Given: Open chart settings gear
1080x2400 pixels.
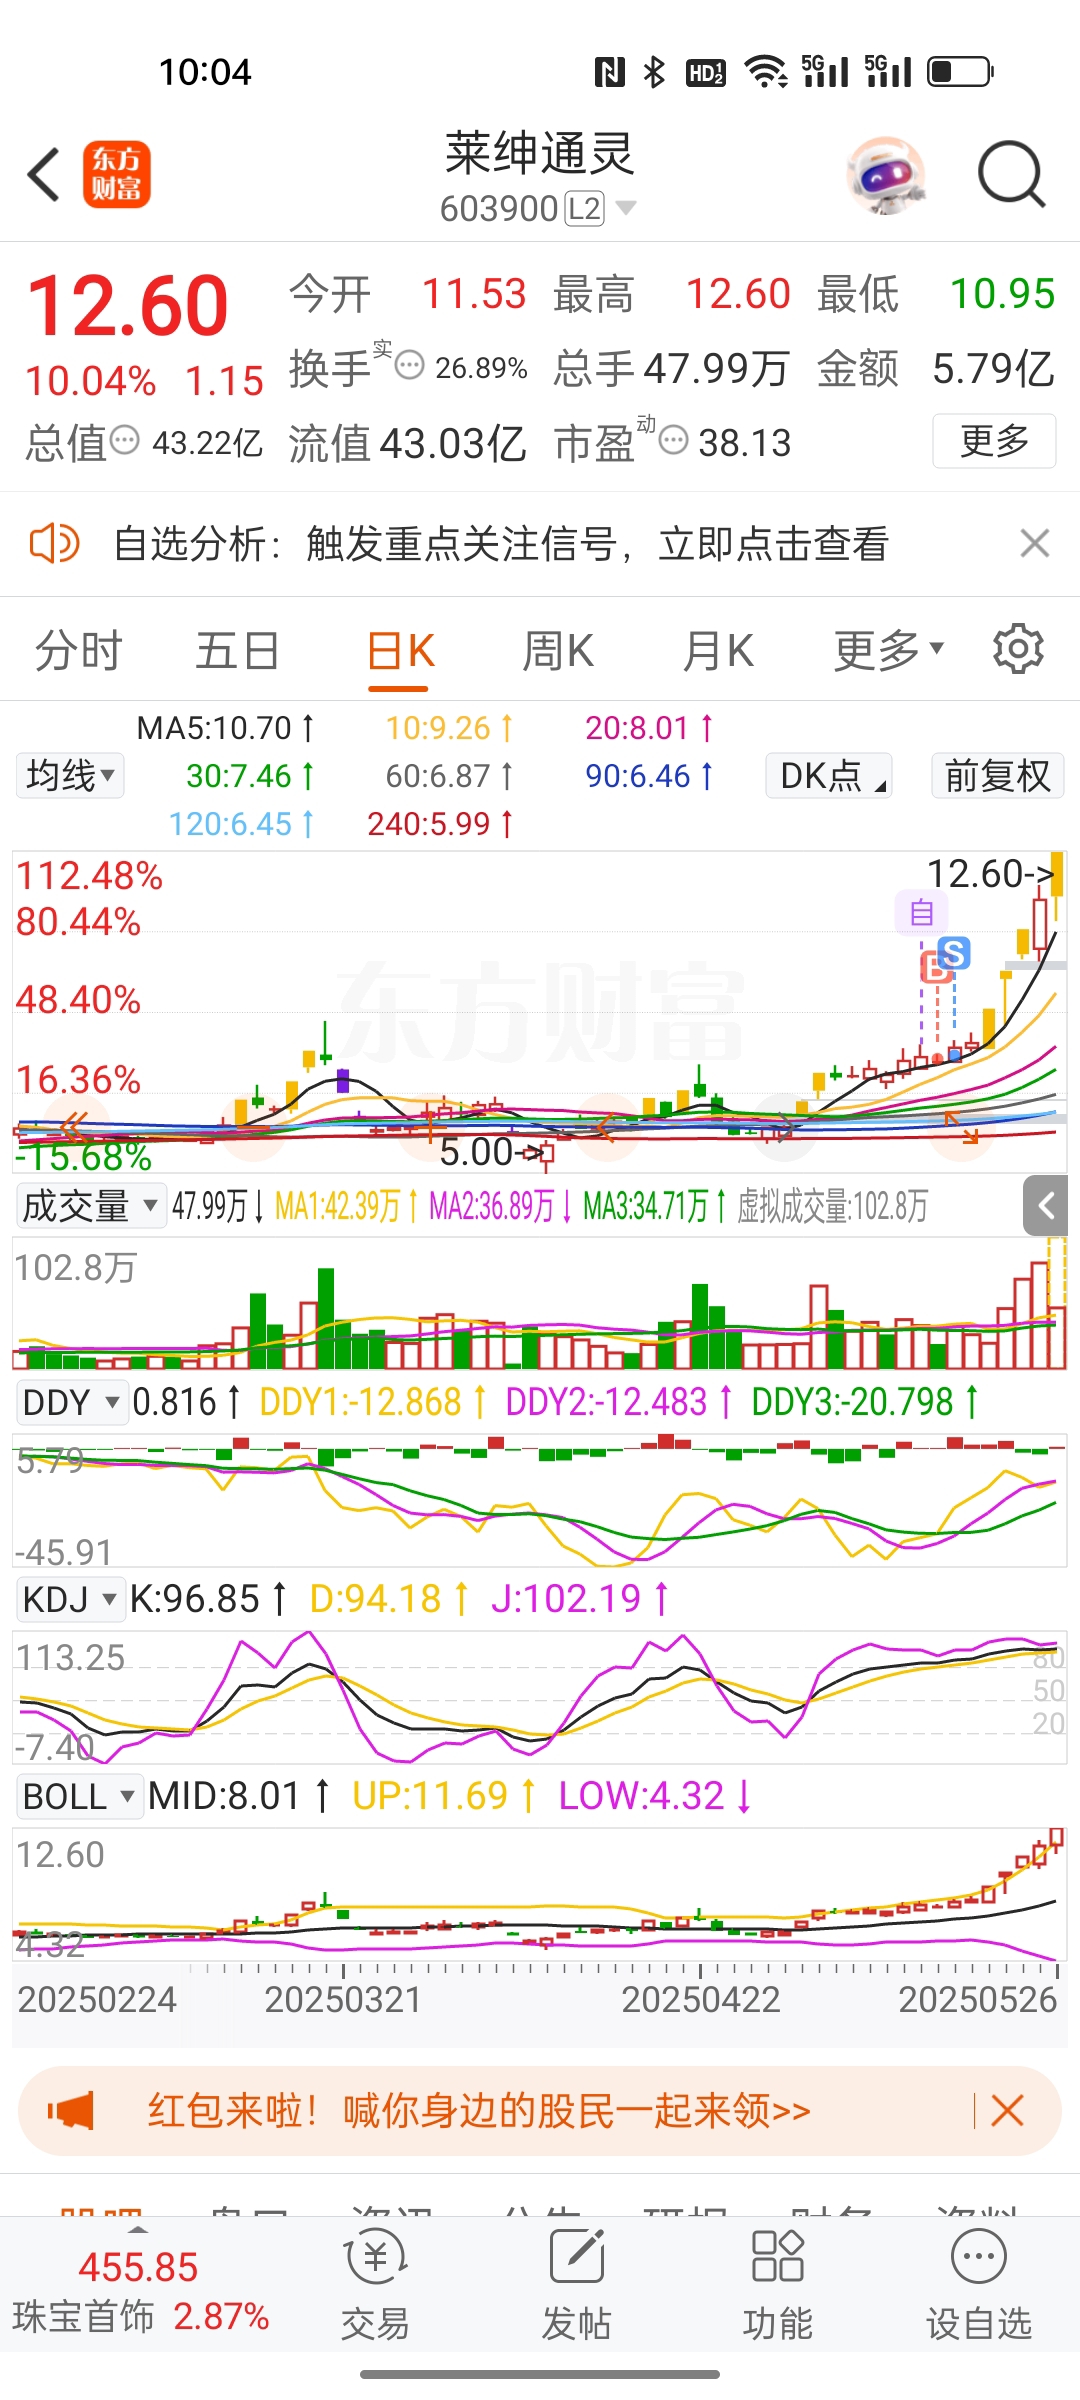Looking at the screenshot, I should (1018, 649).
